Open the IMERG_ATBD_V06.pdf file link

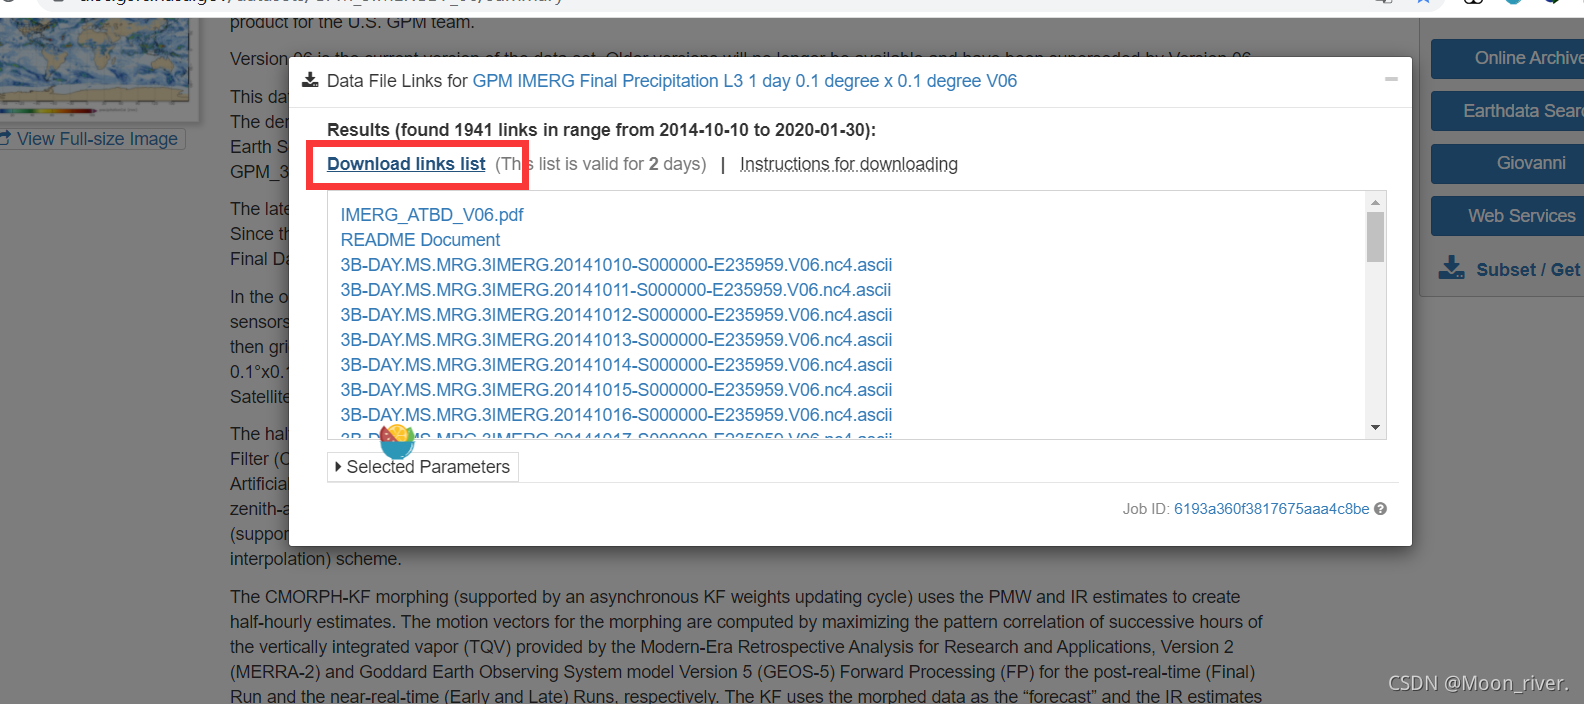432,215
